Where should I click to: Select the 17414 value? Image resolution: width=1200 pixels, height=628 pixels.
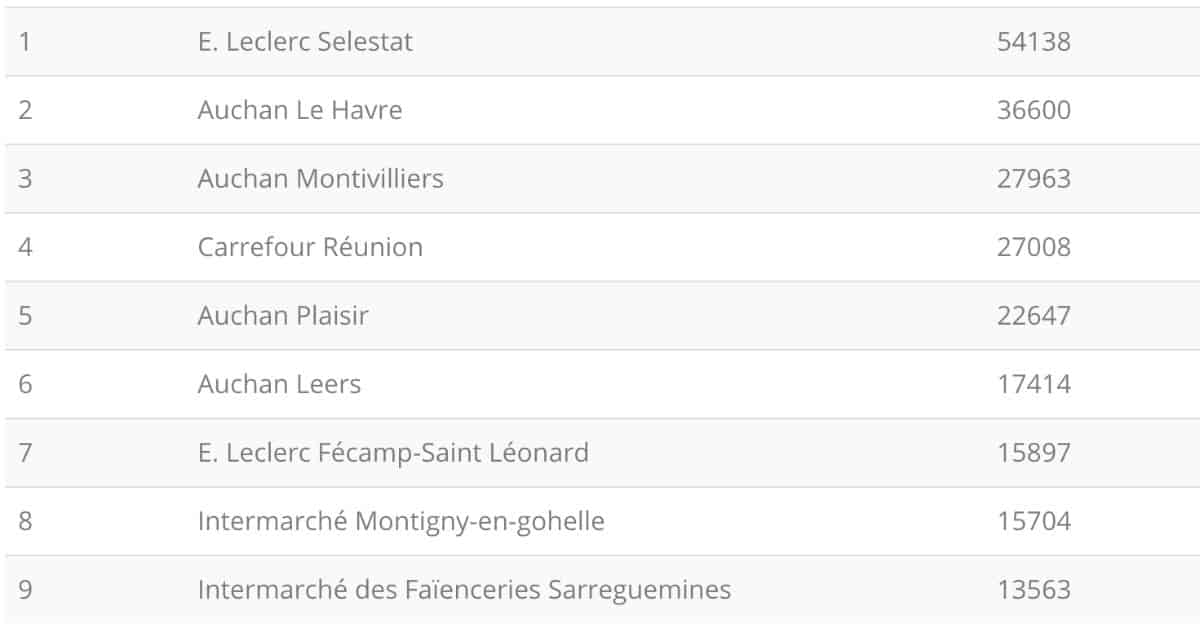pos(1034,384)
